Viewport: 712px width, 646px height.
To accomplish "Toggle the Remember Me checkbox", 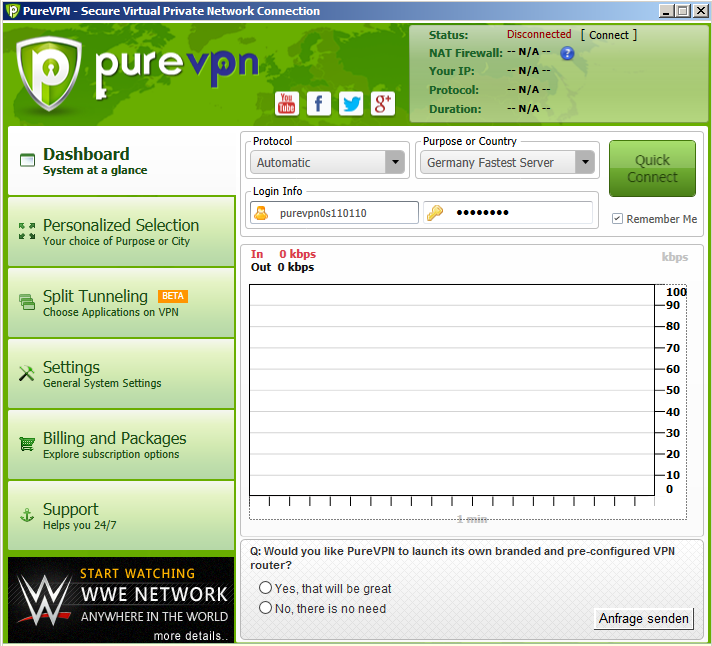I will pos(617,219).
